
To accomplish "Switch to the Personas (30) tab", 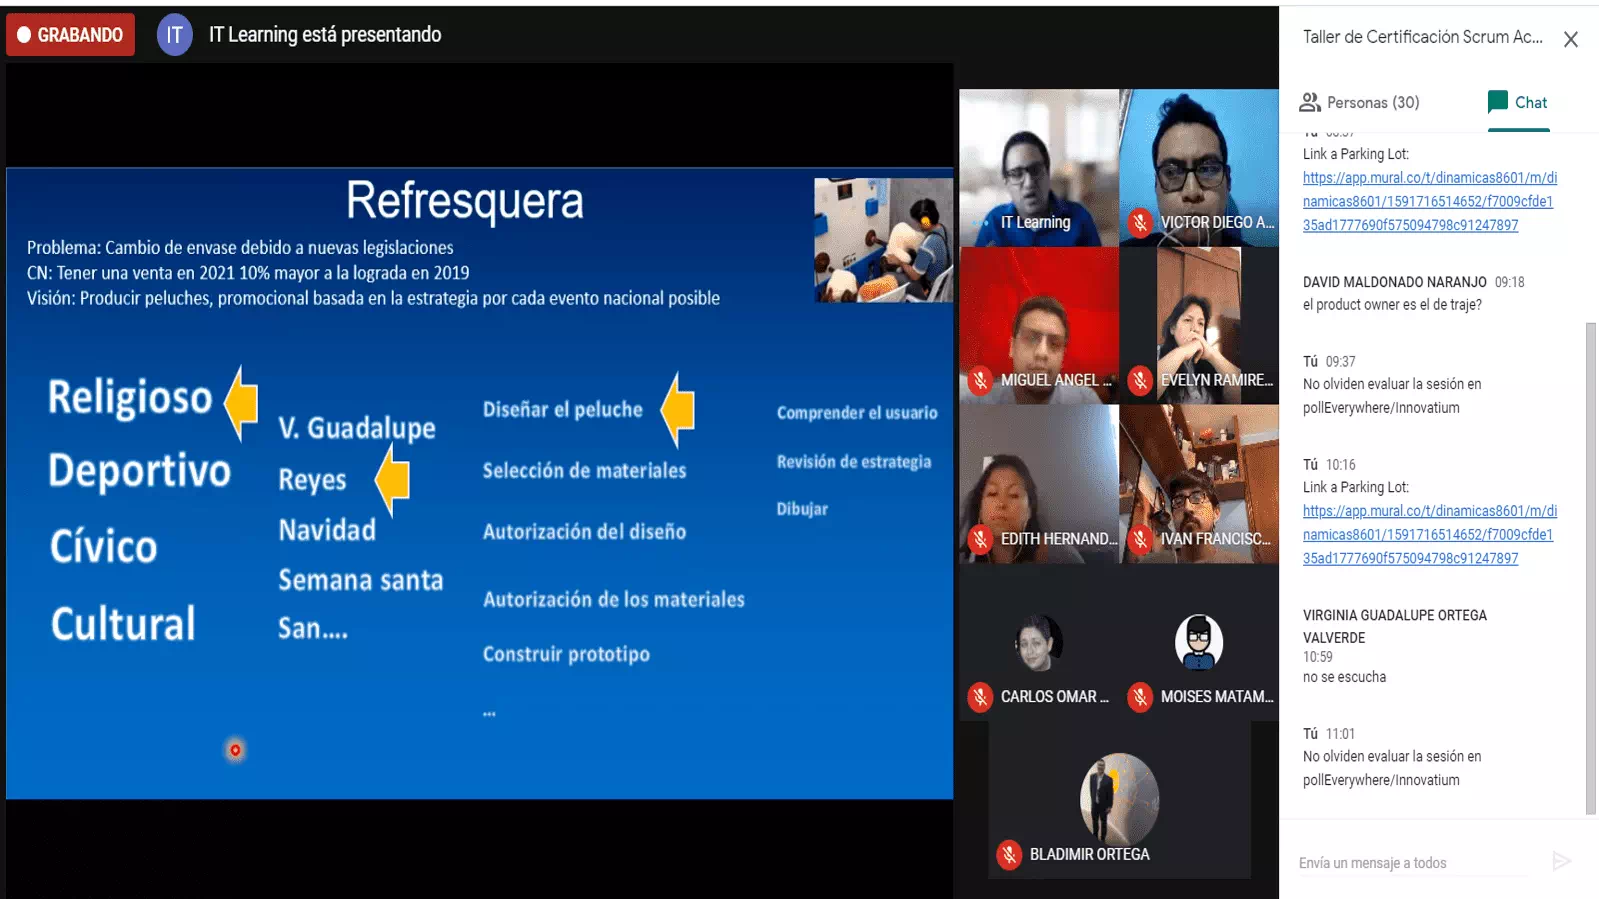I will [x=1359, y=102].
